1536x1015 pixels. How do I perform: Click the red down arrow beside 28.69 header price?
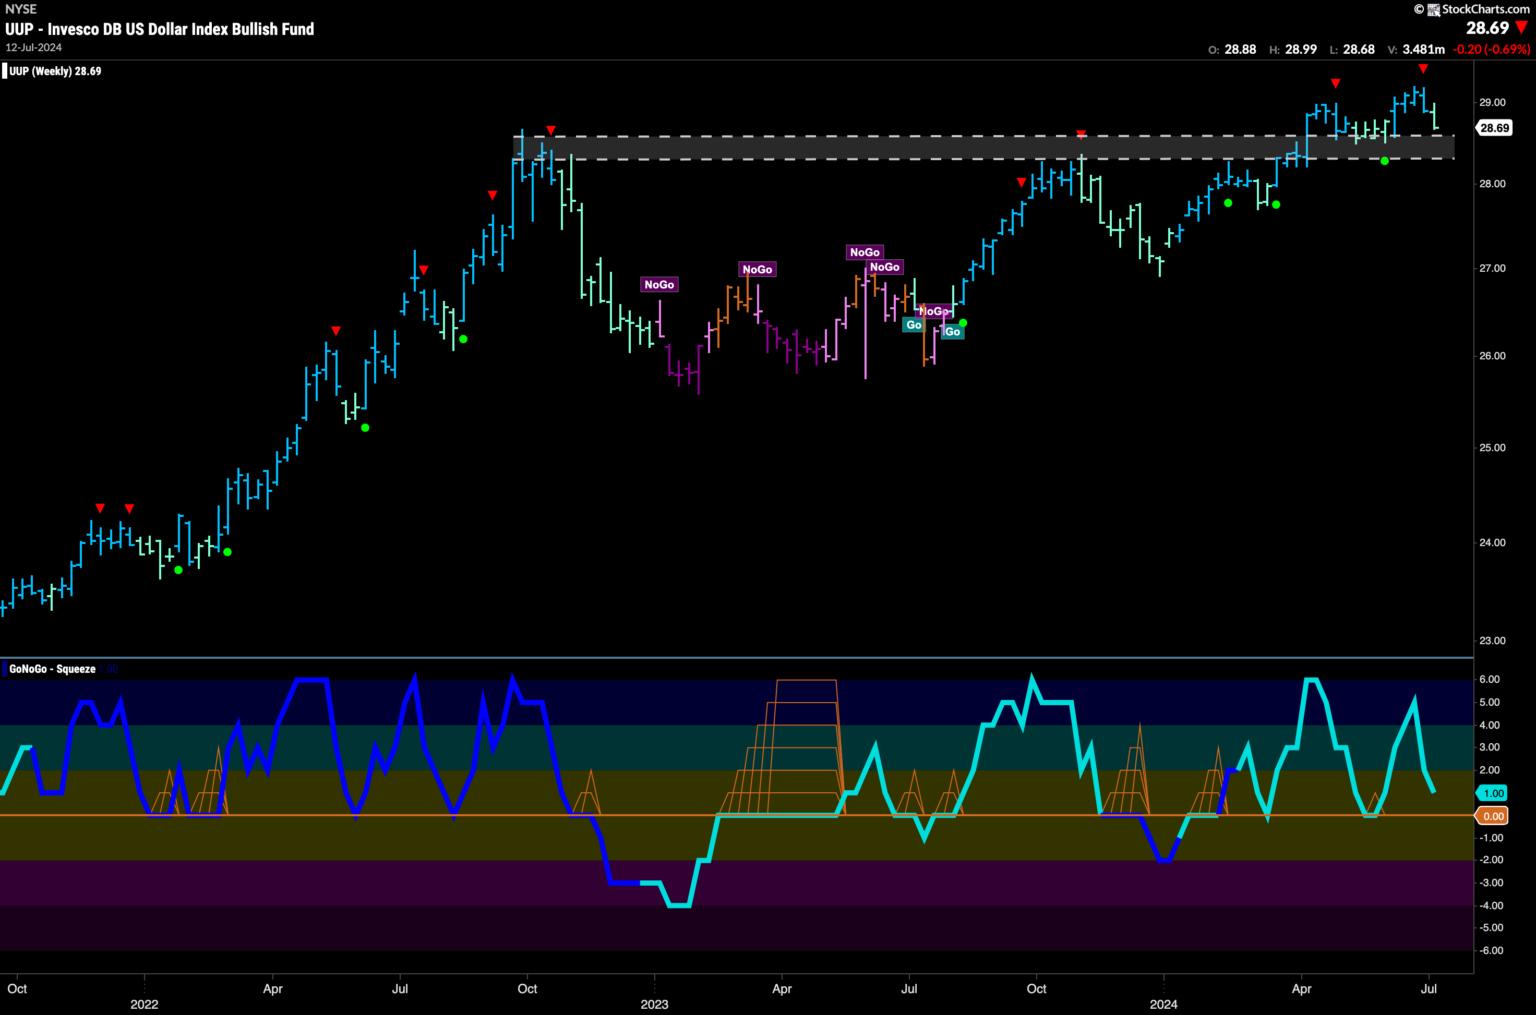coord(1521,28)
